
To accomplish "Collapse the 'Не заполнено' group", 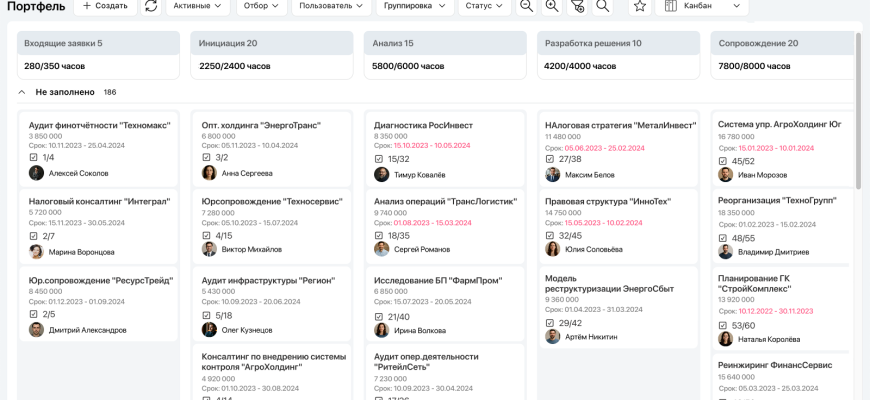I will point(22,92).
